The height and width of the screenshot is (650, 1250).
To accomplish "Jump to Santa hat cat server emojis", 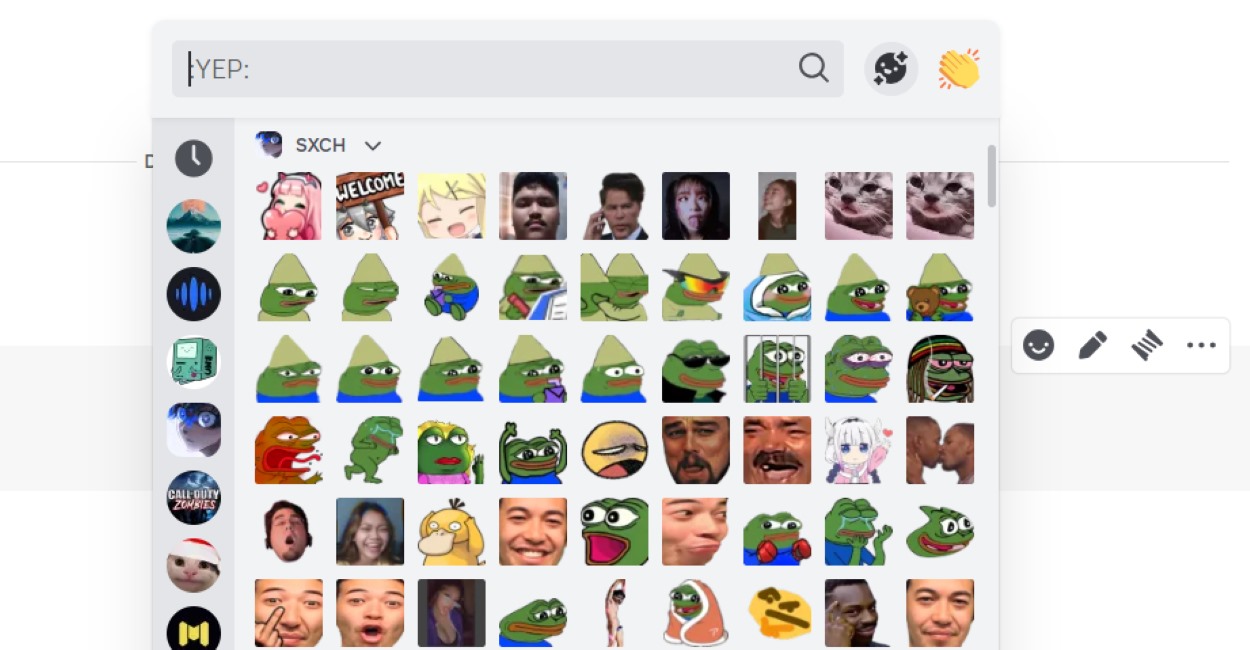I will 194,566.
